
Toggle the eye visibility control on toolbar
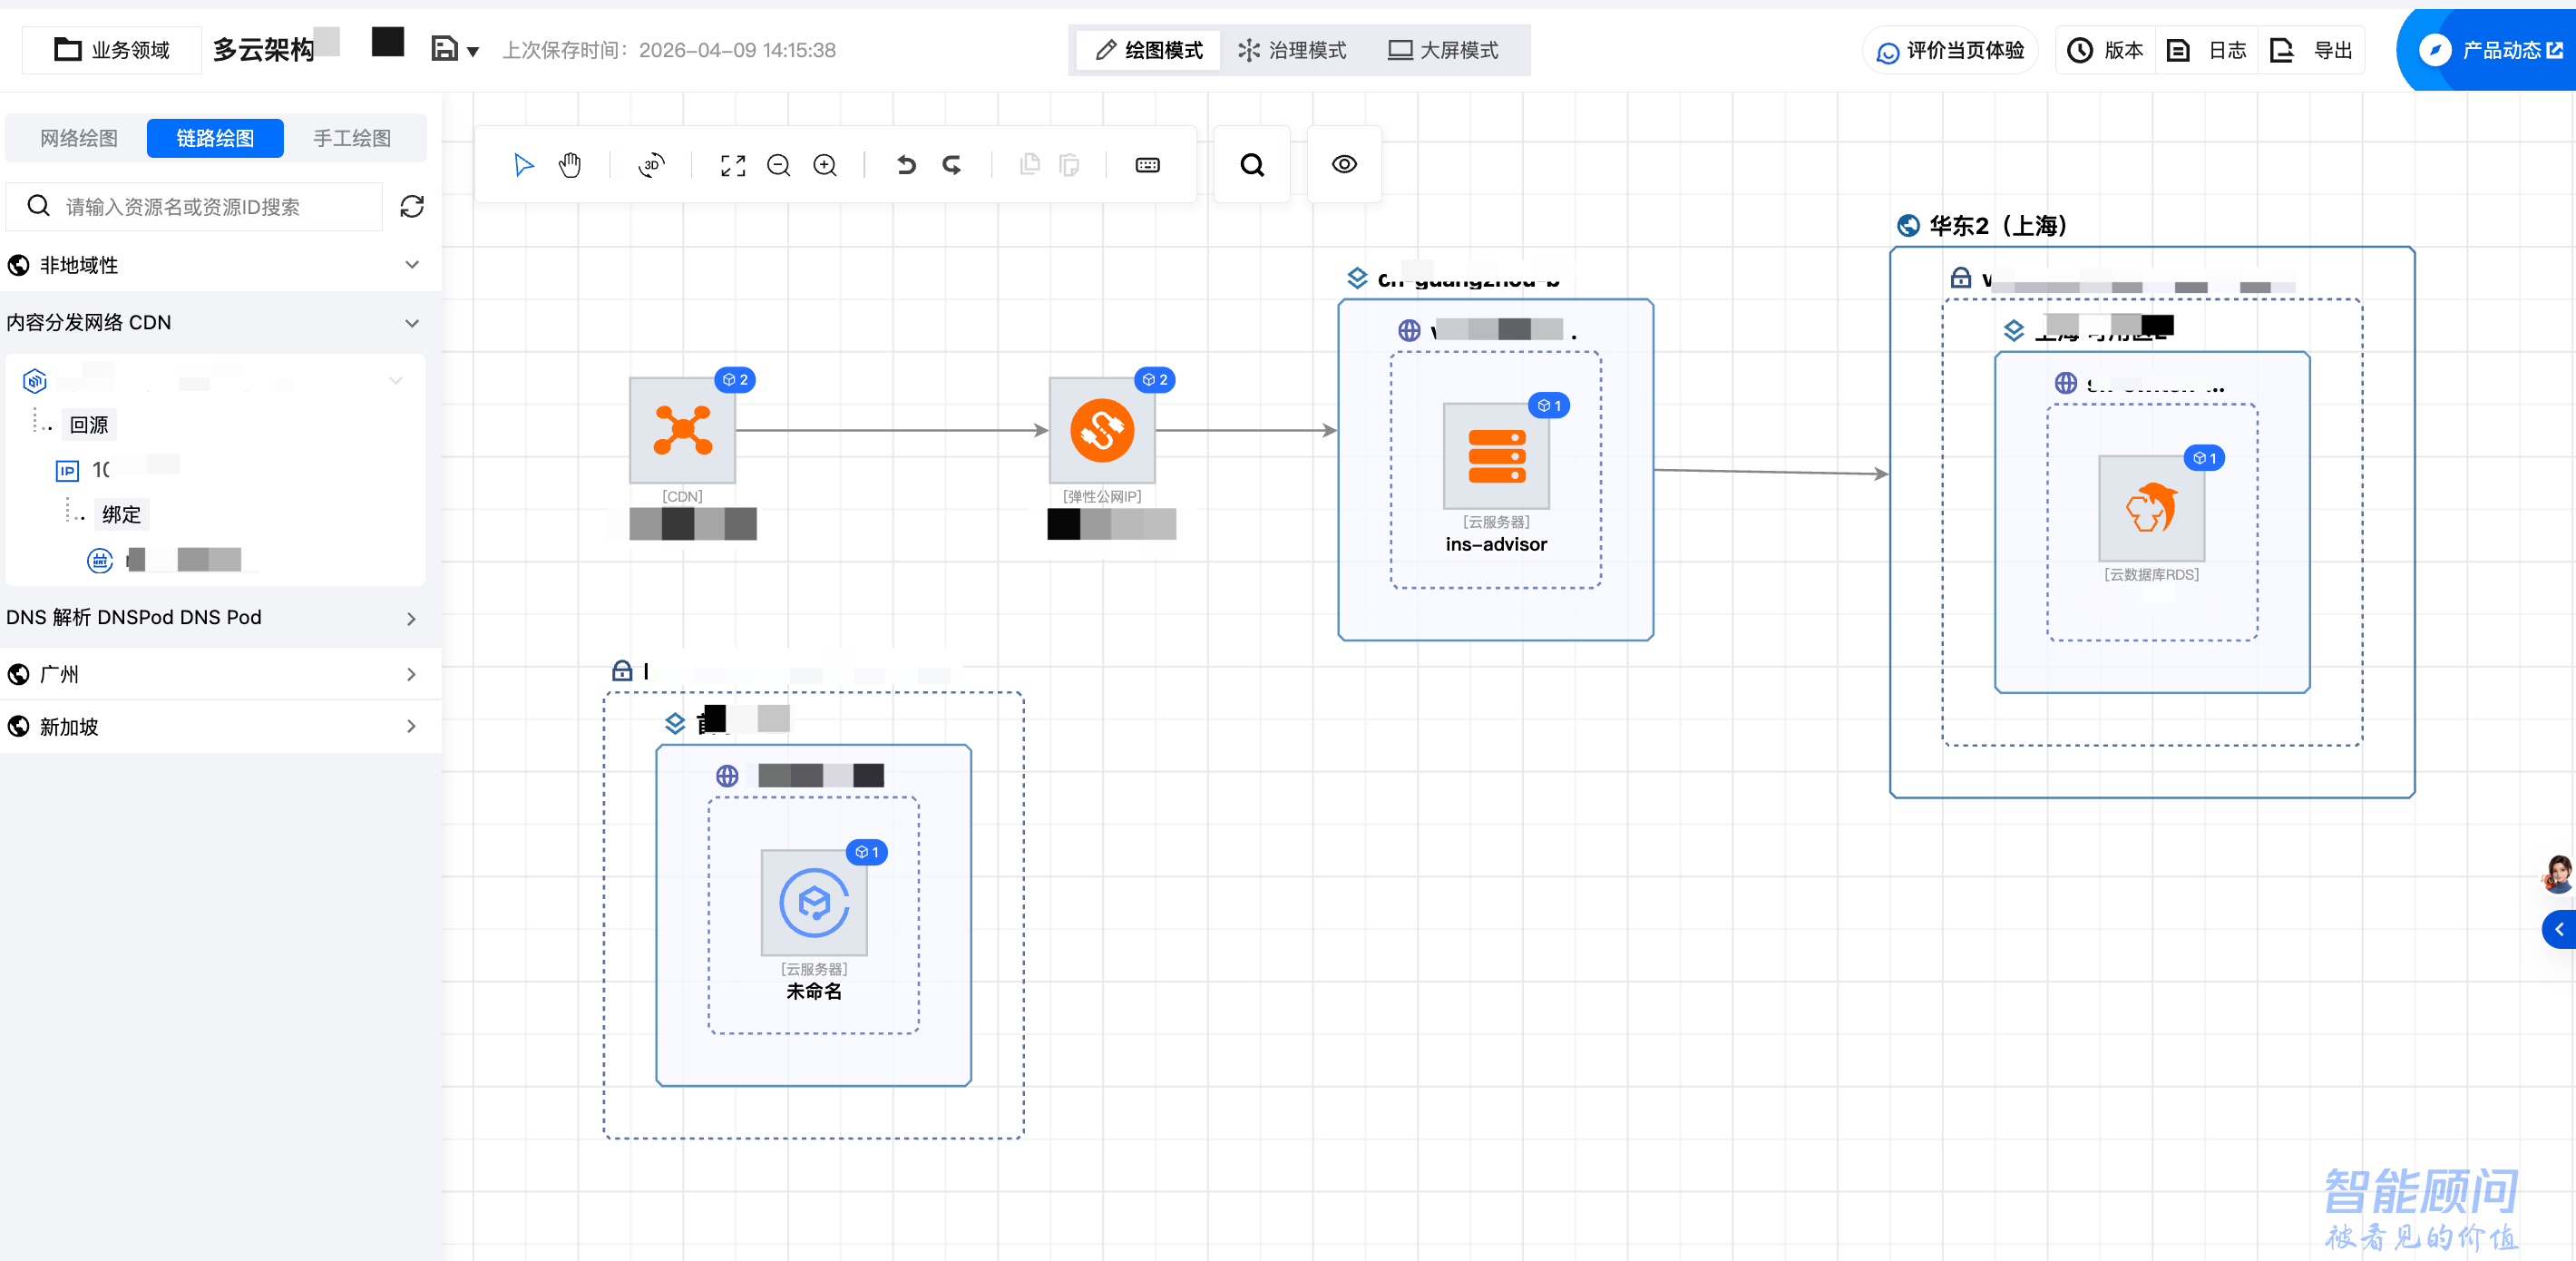coord(1344,163)
